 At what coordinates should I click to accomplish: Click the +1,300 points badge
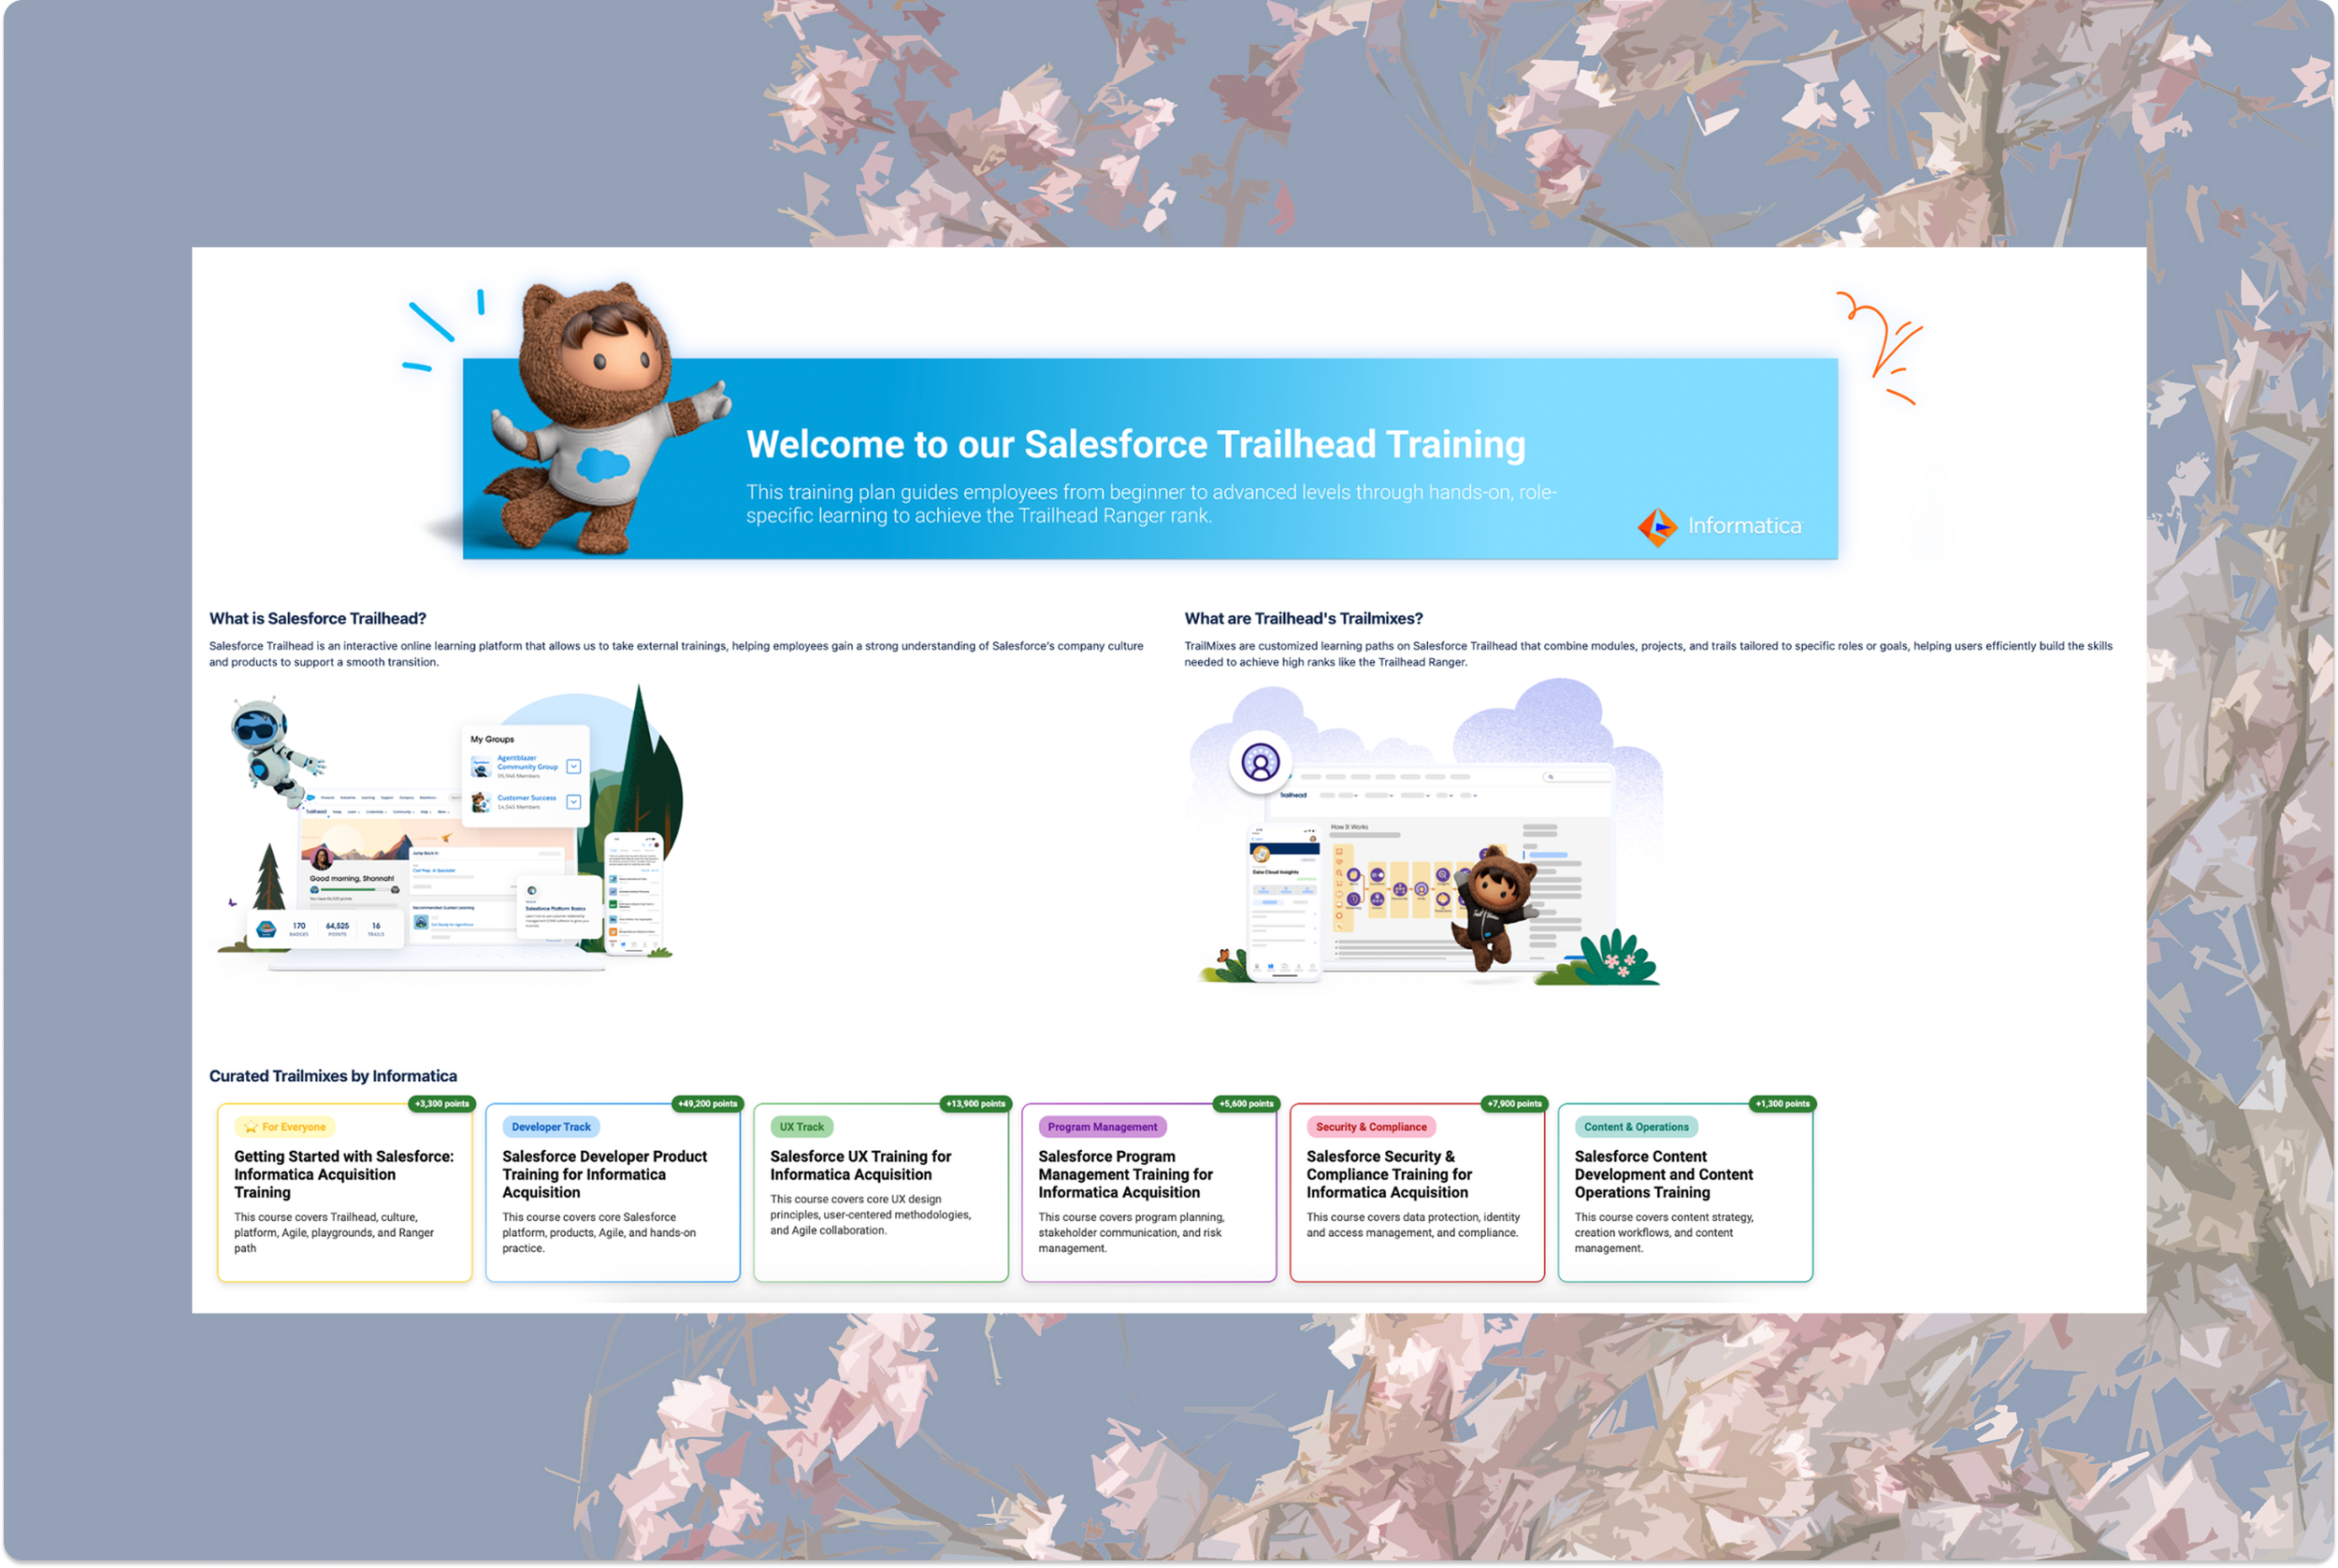click(x=1782, y=1104)
